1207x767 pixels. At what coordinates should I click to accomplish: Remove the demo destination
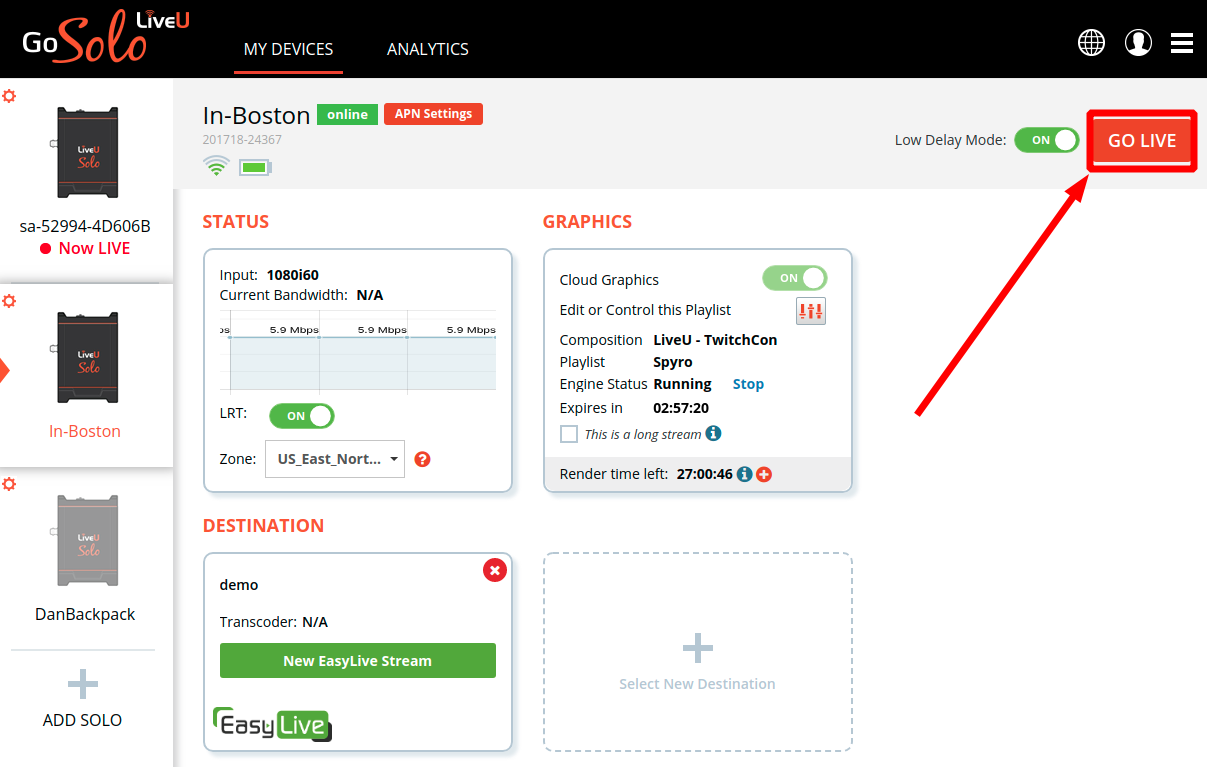pos(494,570)
